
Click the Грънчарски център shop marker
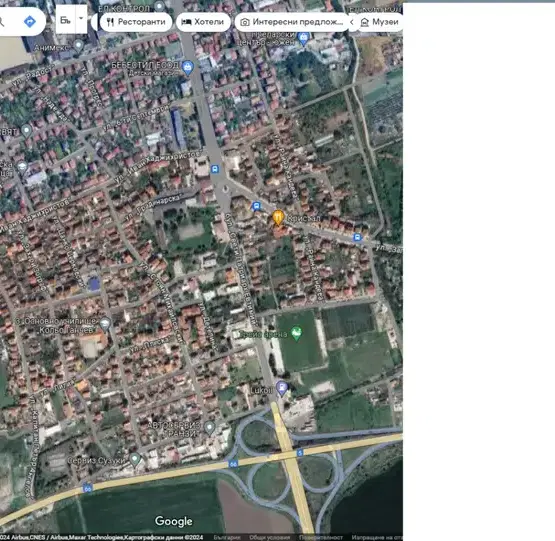tap(303, 38)
